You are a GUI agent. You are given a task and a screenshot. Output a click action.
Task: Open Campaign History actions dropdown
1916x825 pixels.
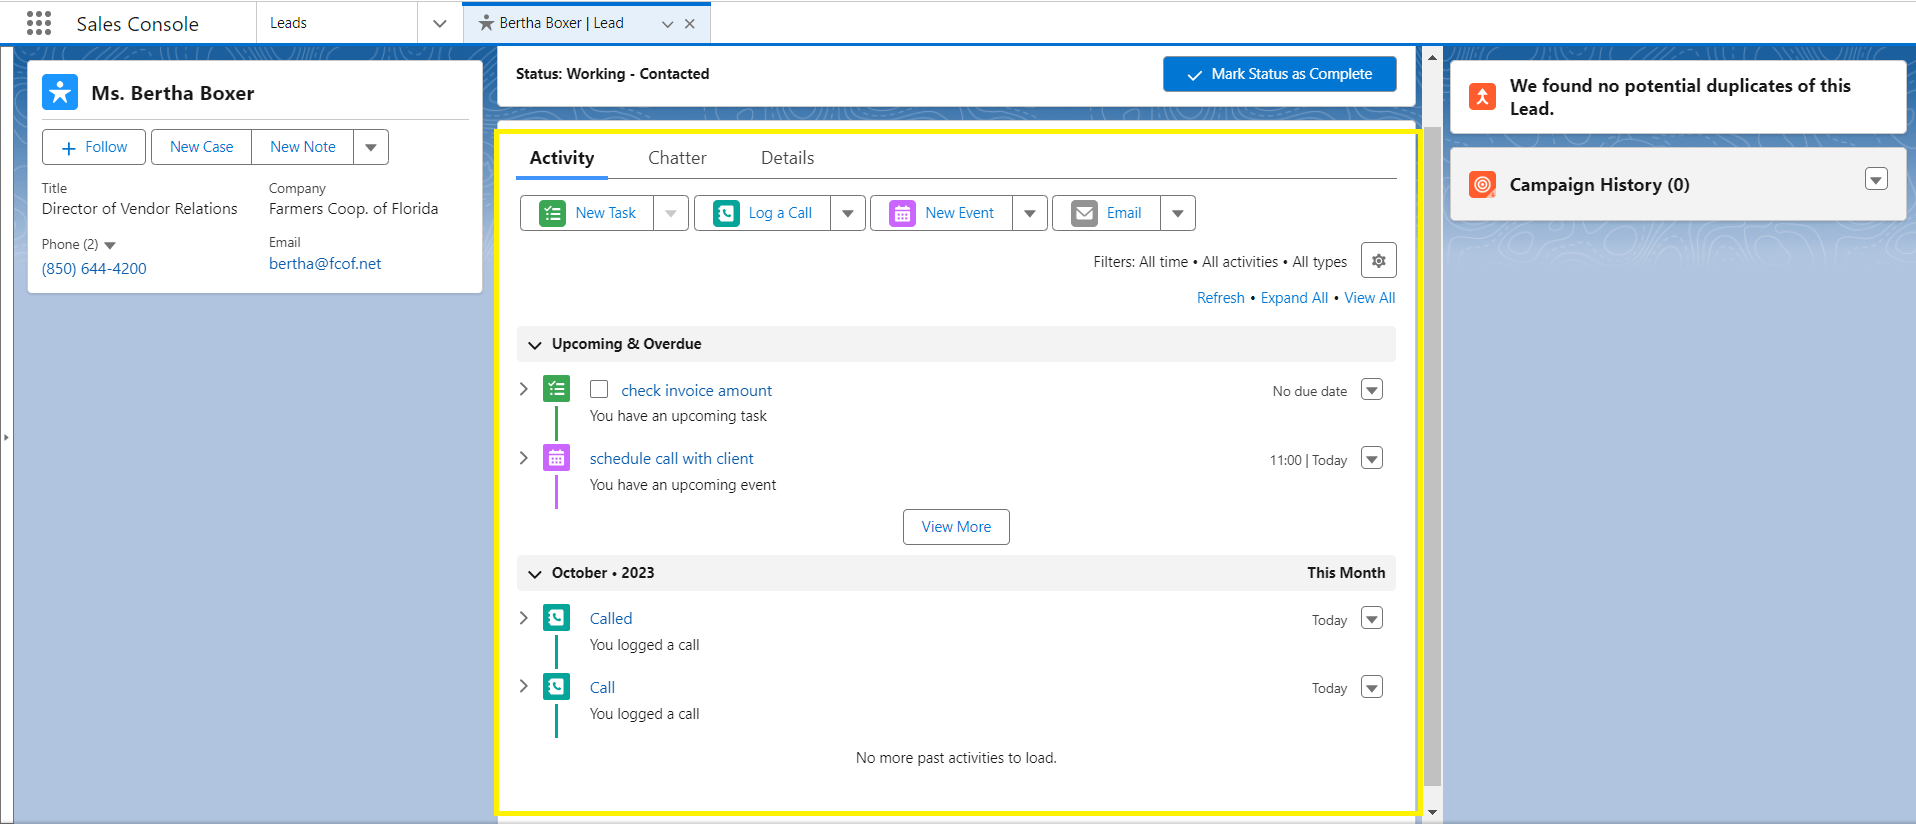pyautogui.click(x=1876, y=179)
